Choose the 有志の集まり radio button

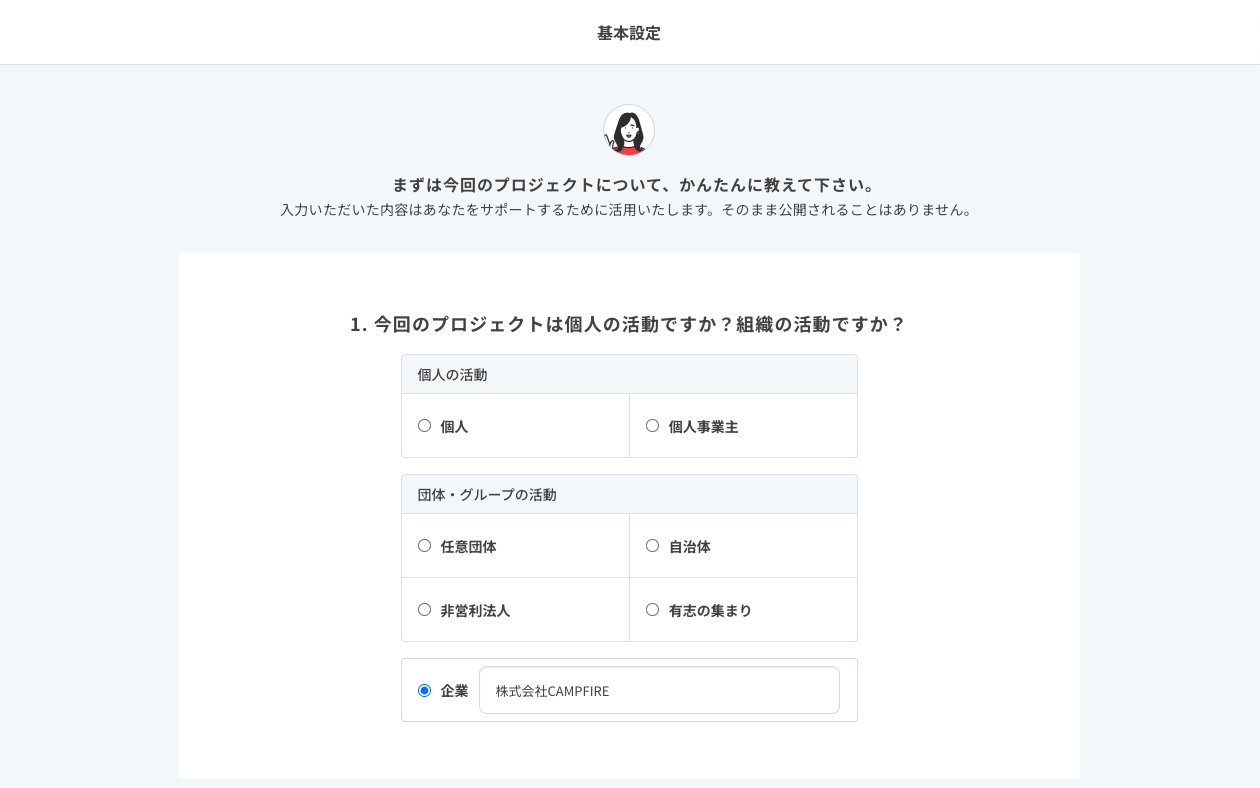(x=653, y=610)
